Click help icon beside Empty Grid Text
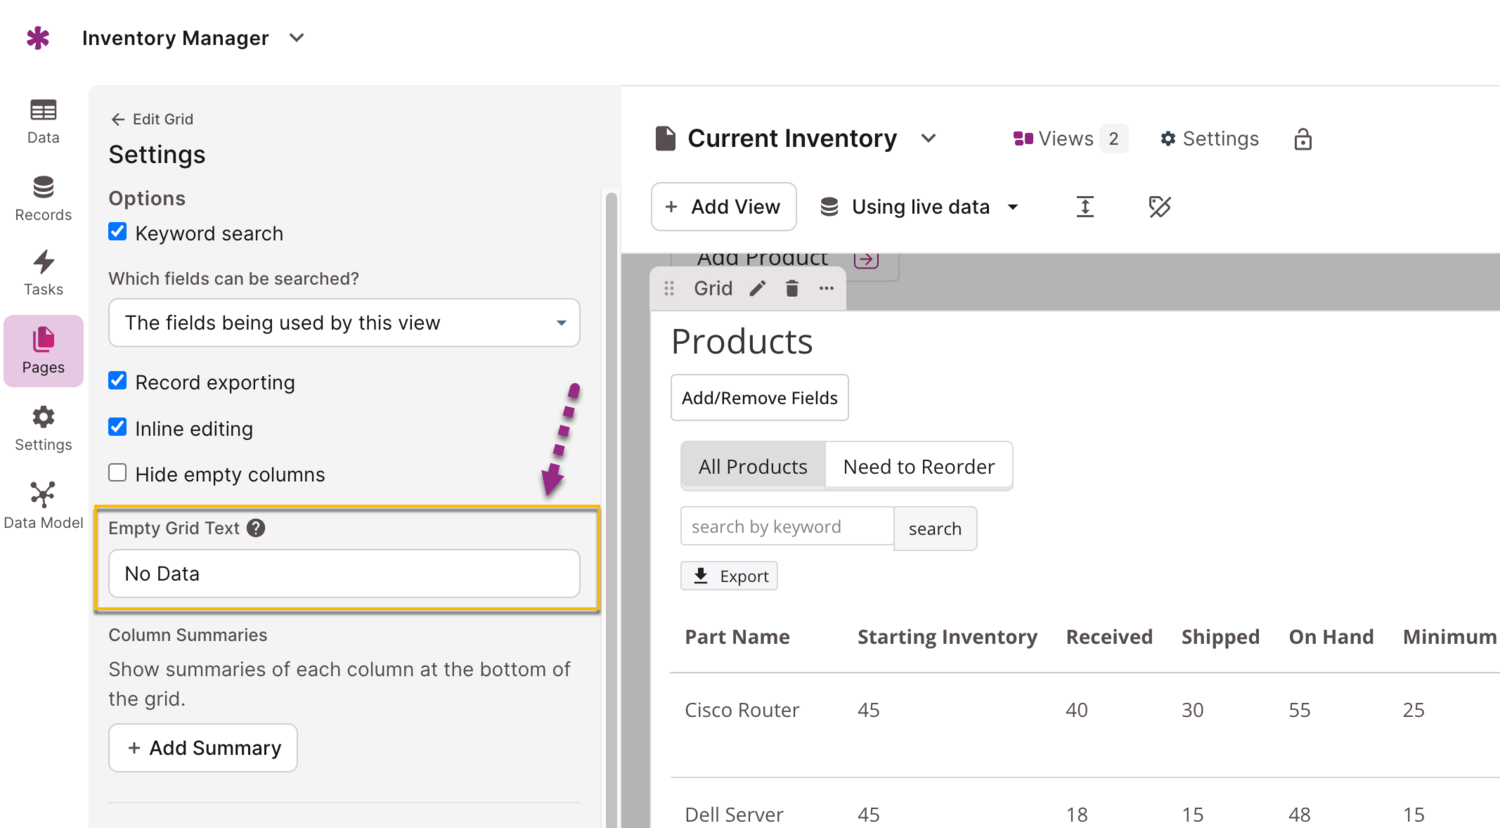The image size is (1500, 828). click(256, 528)
